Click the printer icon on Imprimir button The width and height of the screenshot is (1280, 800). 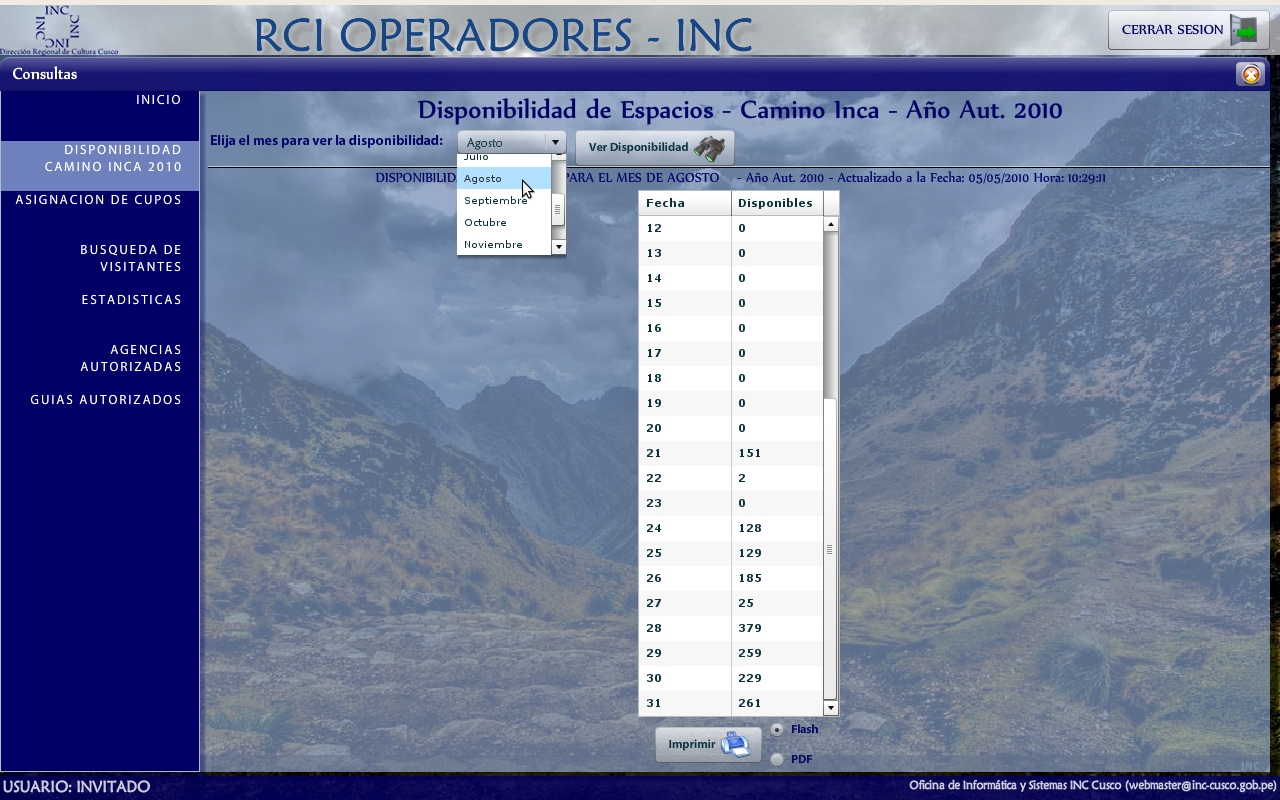click(x=735, y=745)
